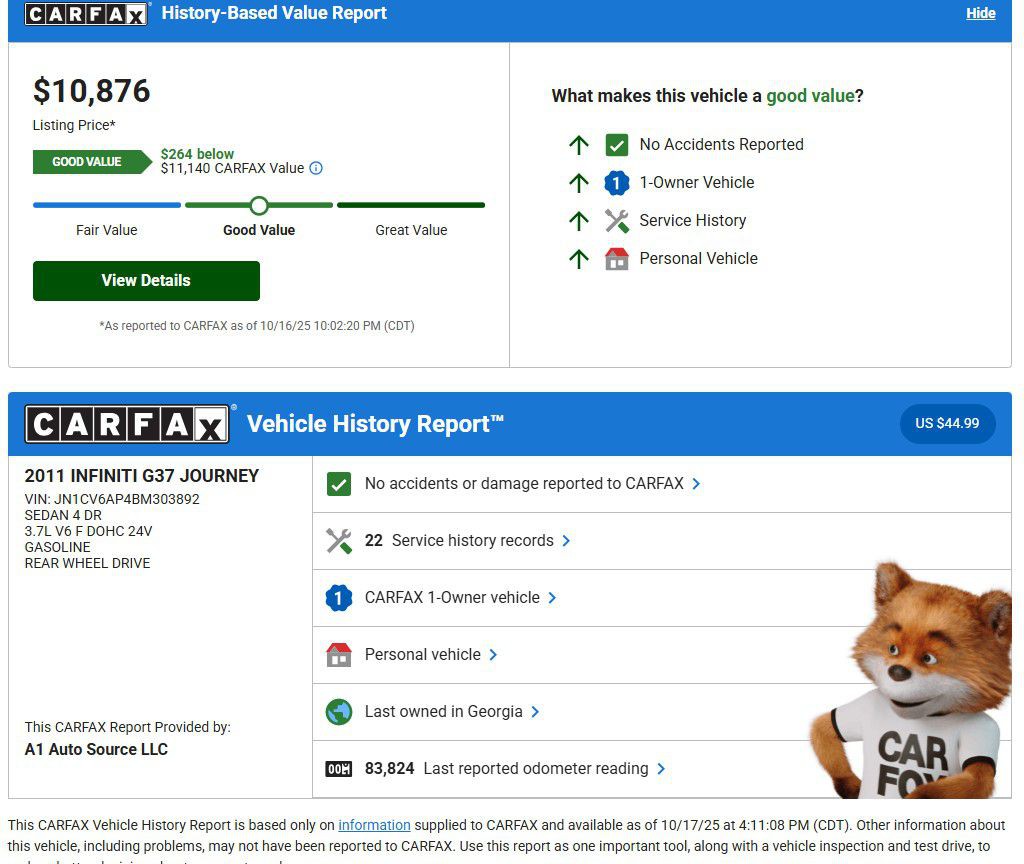Click the green checkmark beside No Accidents Reported
The width and height of the screenshot is (1024, 864).
(x=617, y=145)
